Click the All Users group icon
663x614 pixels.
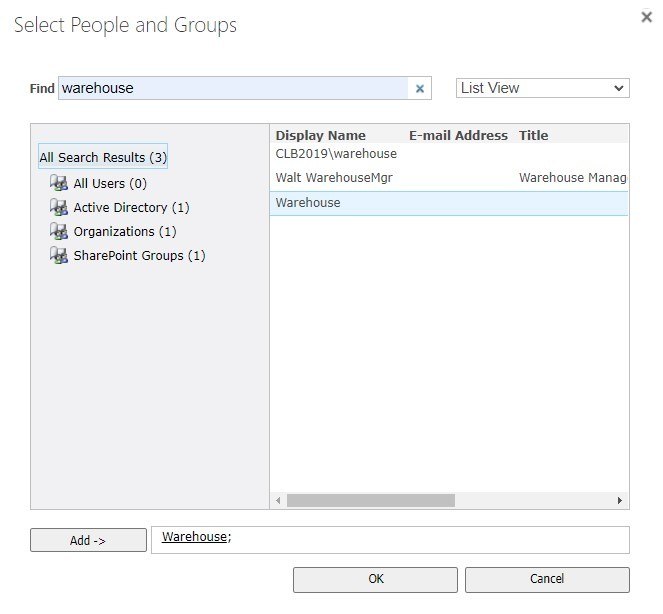coord(58,184)
